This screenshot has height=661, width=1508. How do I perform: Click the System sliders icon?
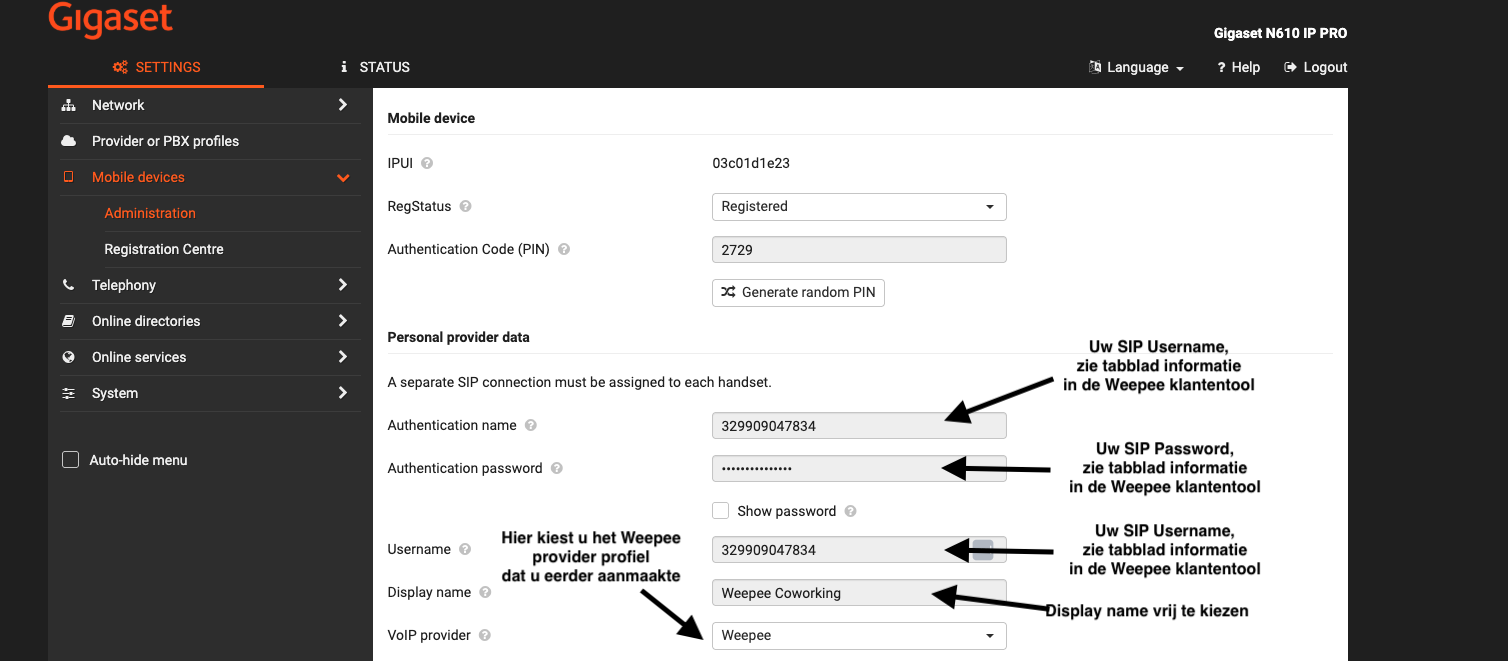(69, 393)
